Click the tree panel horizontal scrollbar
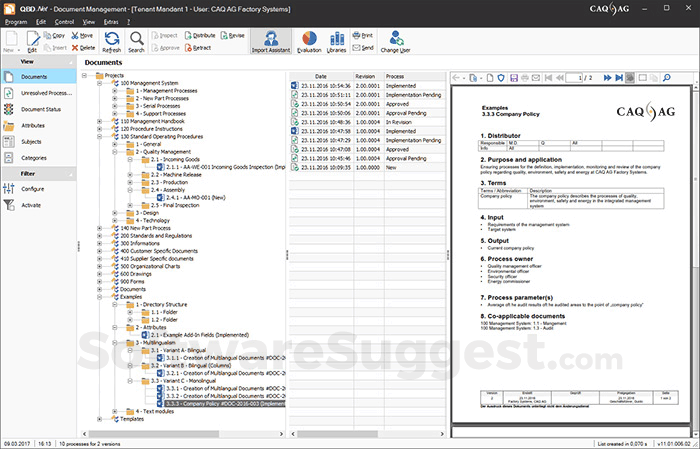700x449 pixels. pos(154,434)
